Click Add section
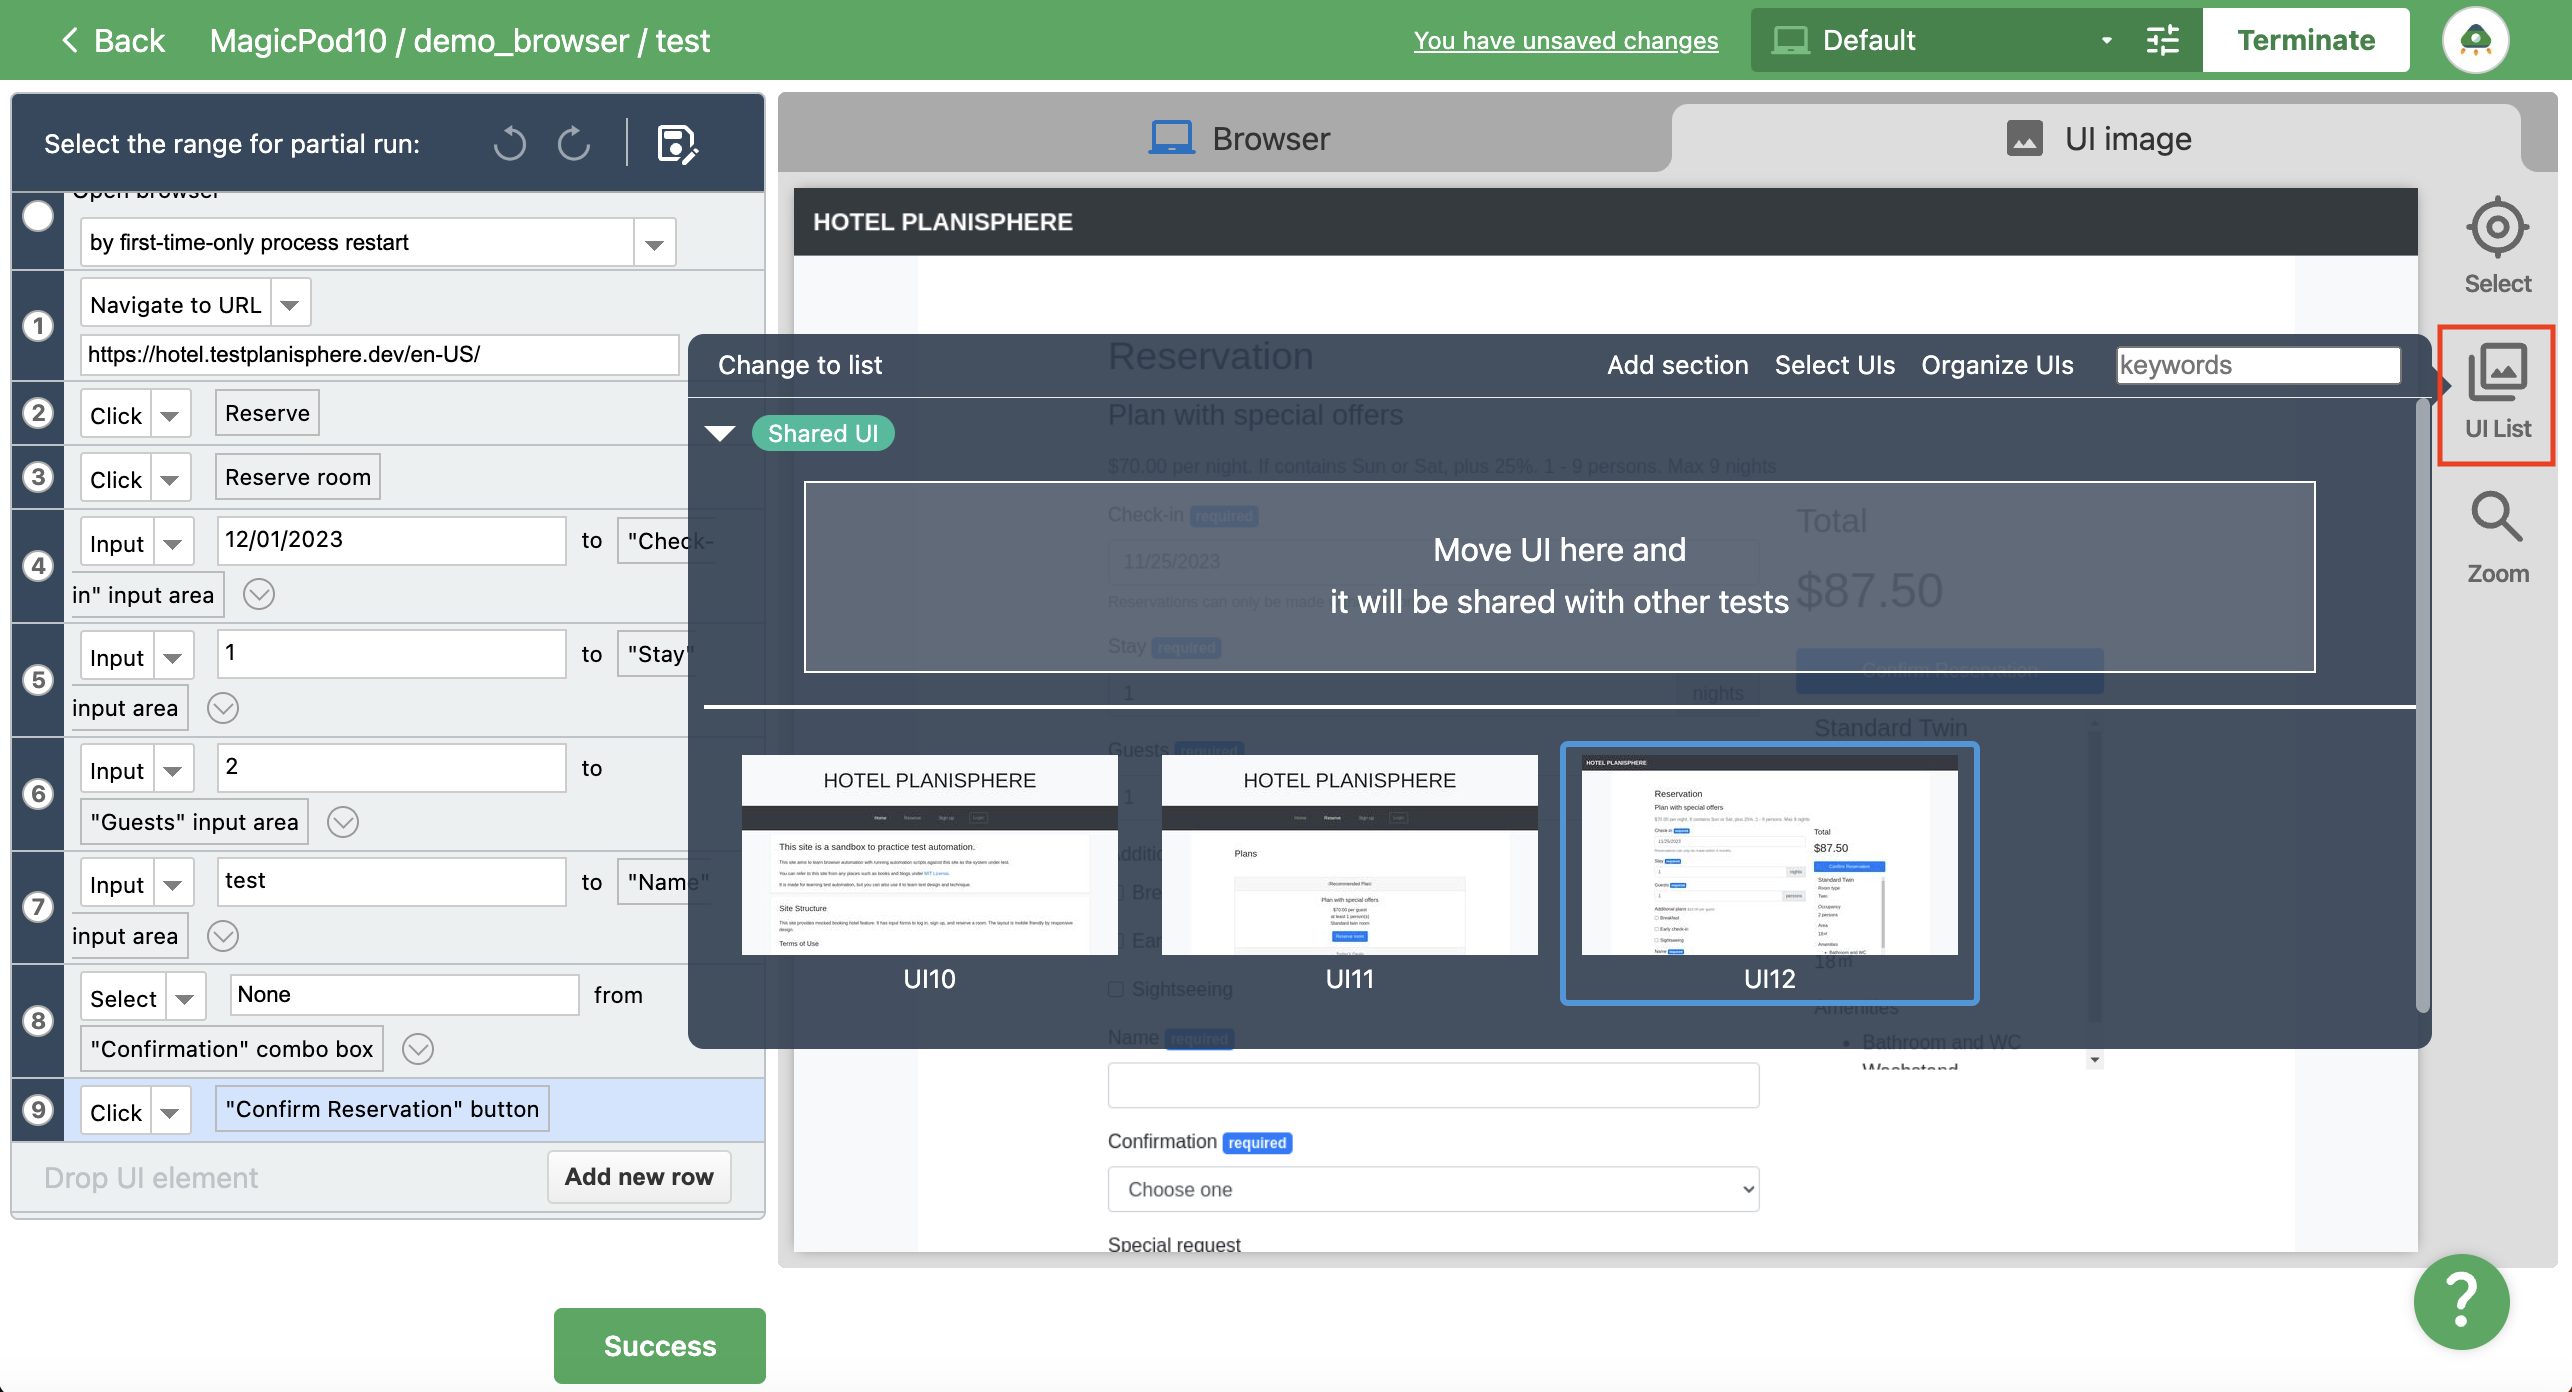This screenshot has height=1392, width=2572. pyautogui.click(x=1677, y=365)
